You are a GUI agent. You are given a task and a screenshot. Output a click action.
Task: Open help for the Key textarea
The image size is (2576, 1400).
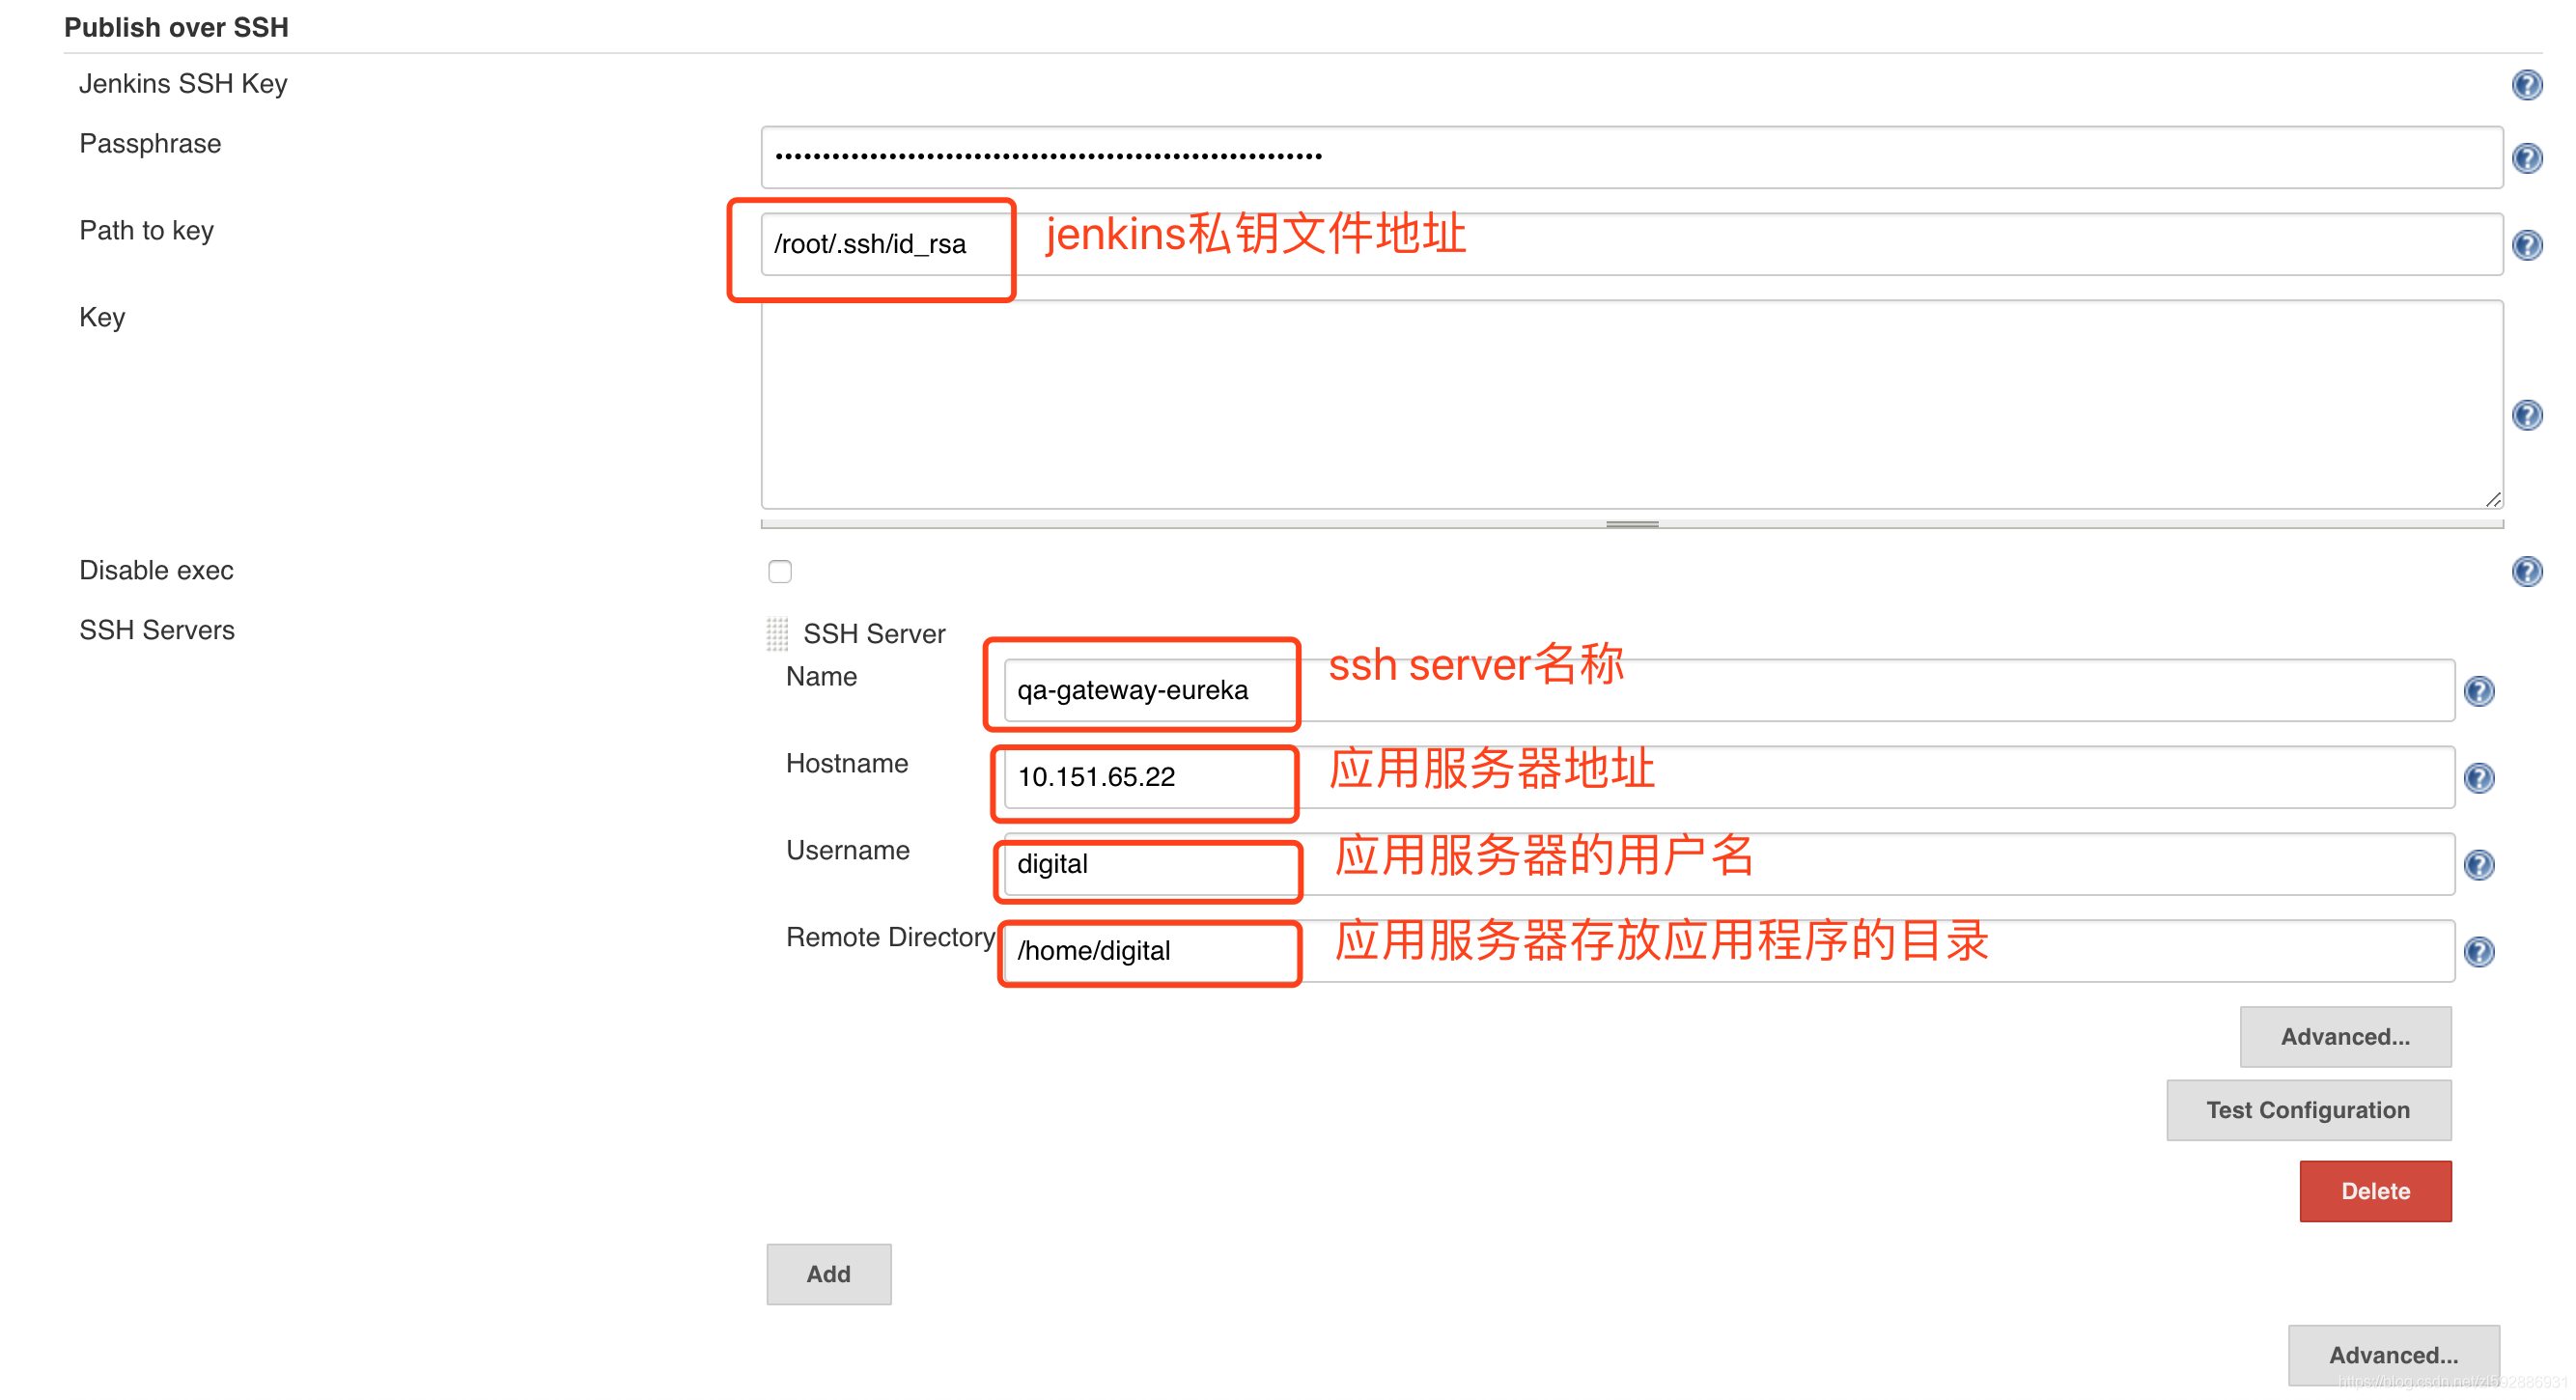[x=2526, y=415]
